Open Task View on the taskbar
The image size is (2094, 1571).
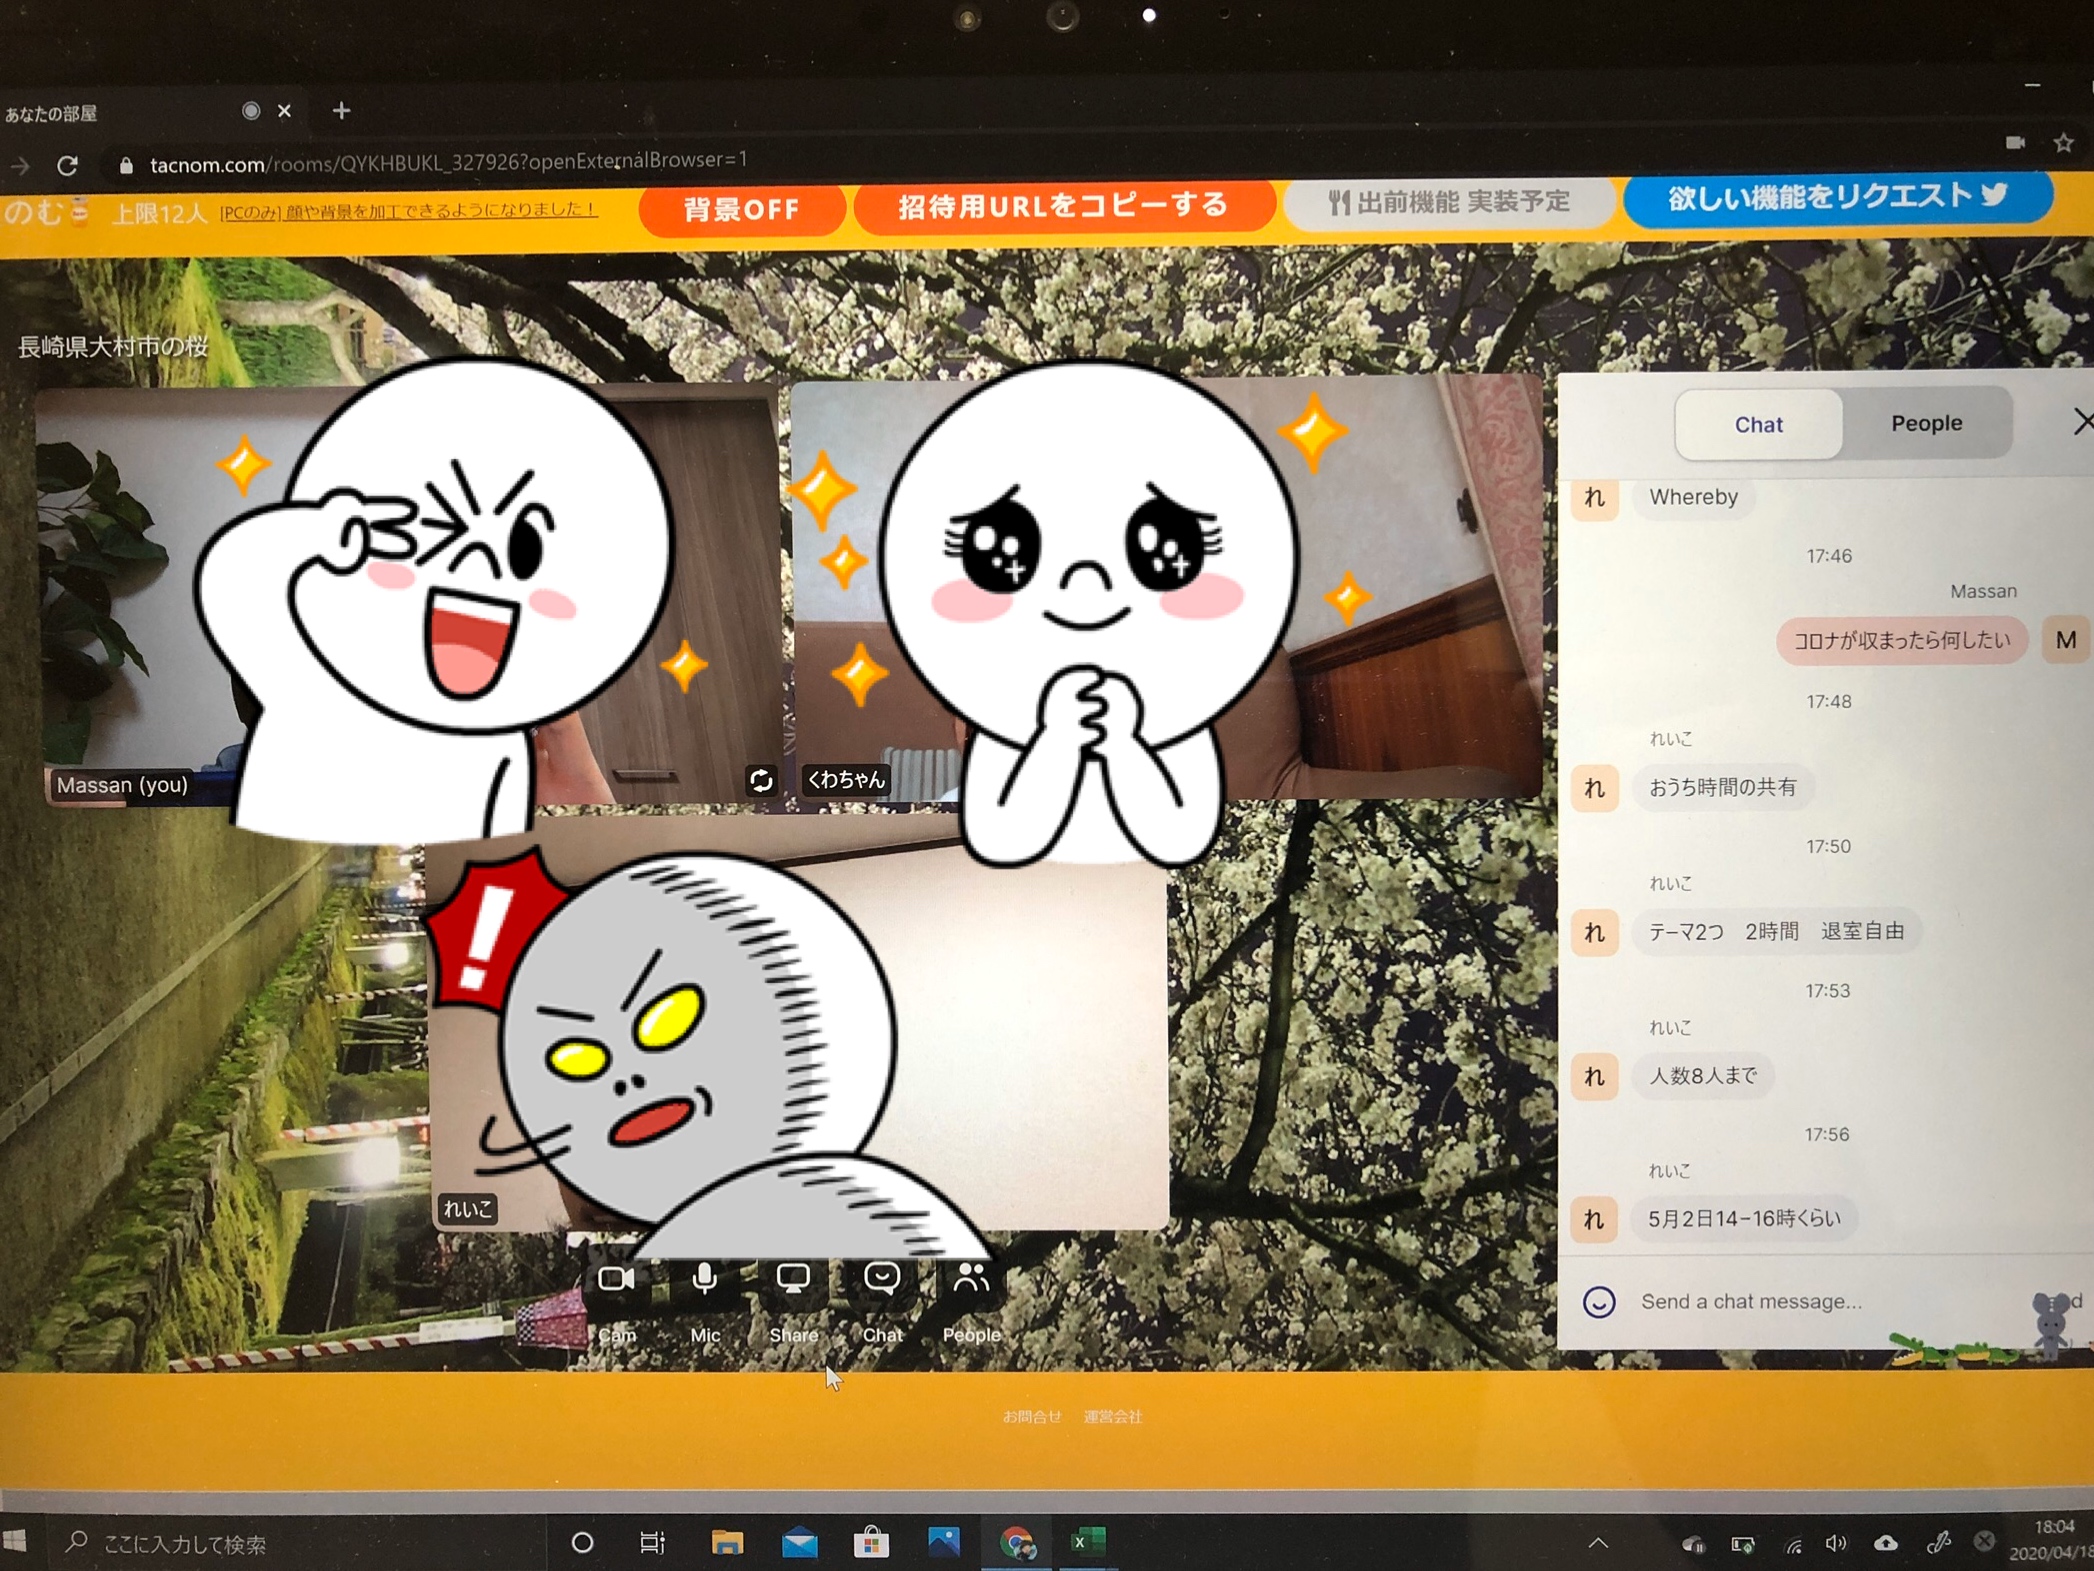coord(652,1543)
